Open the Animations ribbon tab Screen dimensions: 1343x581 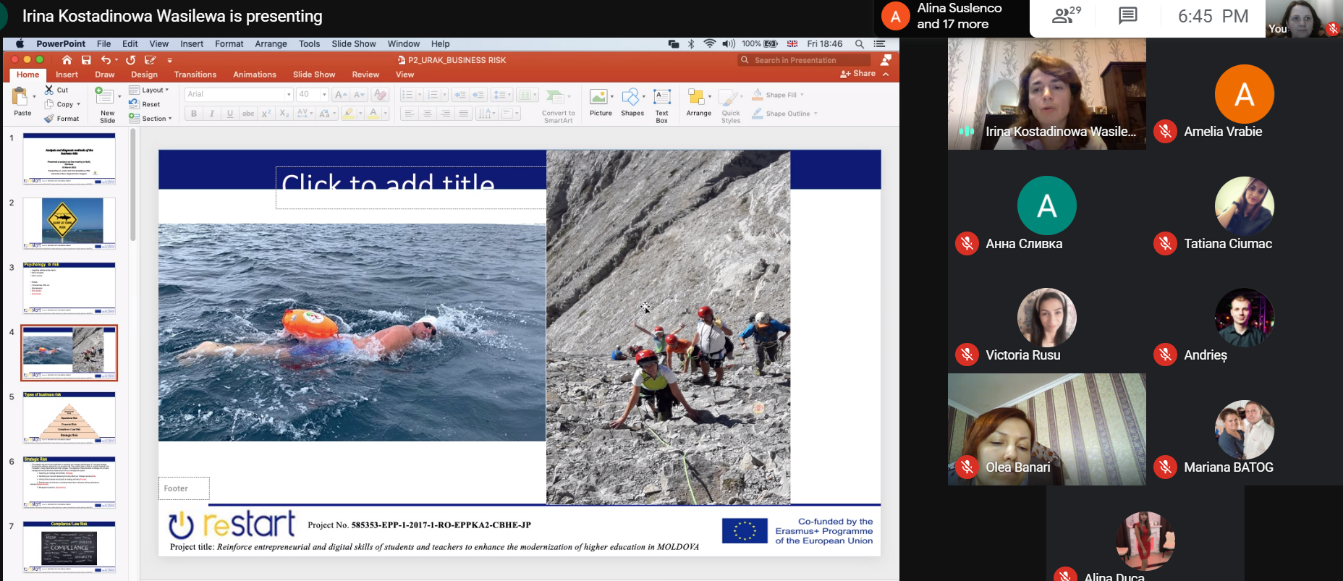pos(255,74)
